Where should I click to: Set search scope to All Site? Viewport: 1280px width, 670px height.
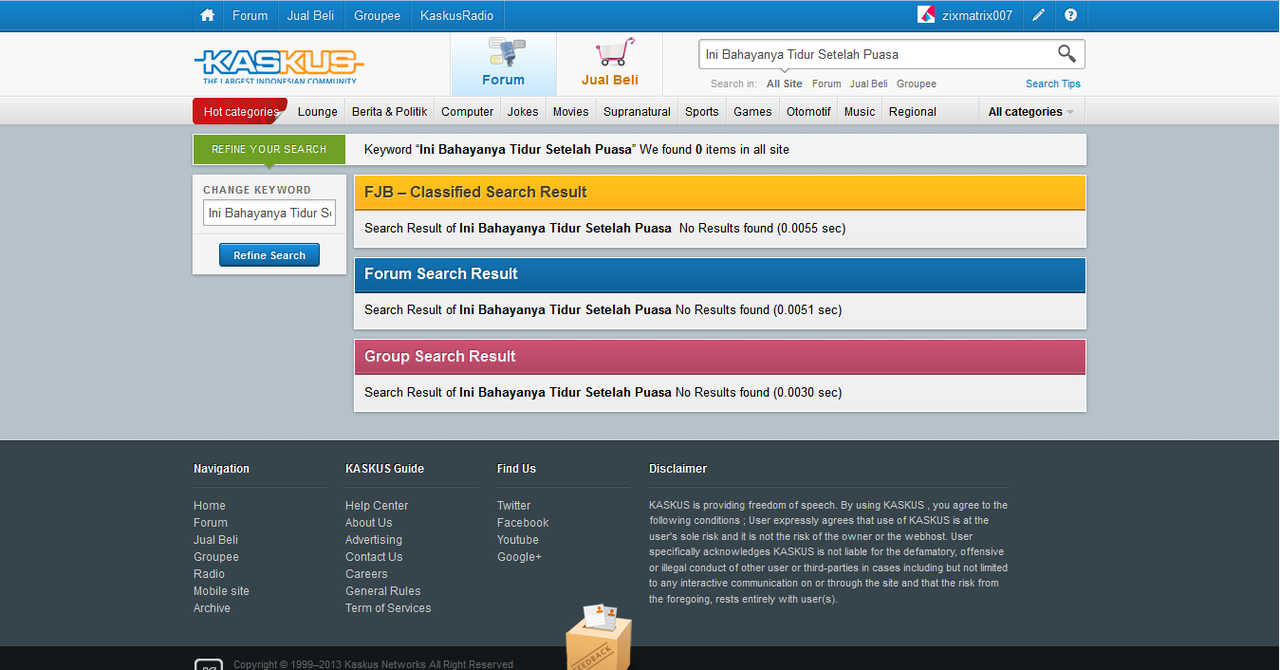pyautogui.click(x=785, y=84)
